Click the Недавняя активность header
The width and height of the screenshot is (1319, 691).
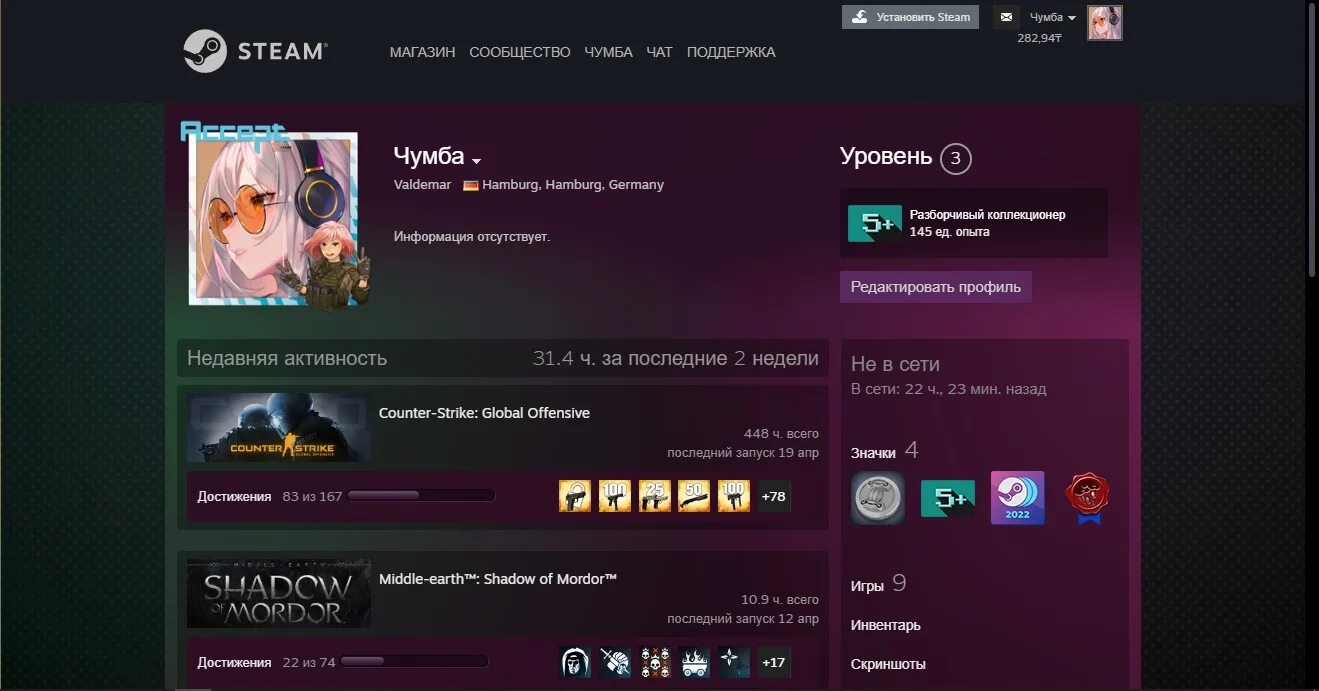(x=287, y=358)
